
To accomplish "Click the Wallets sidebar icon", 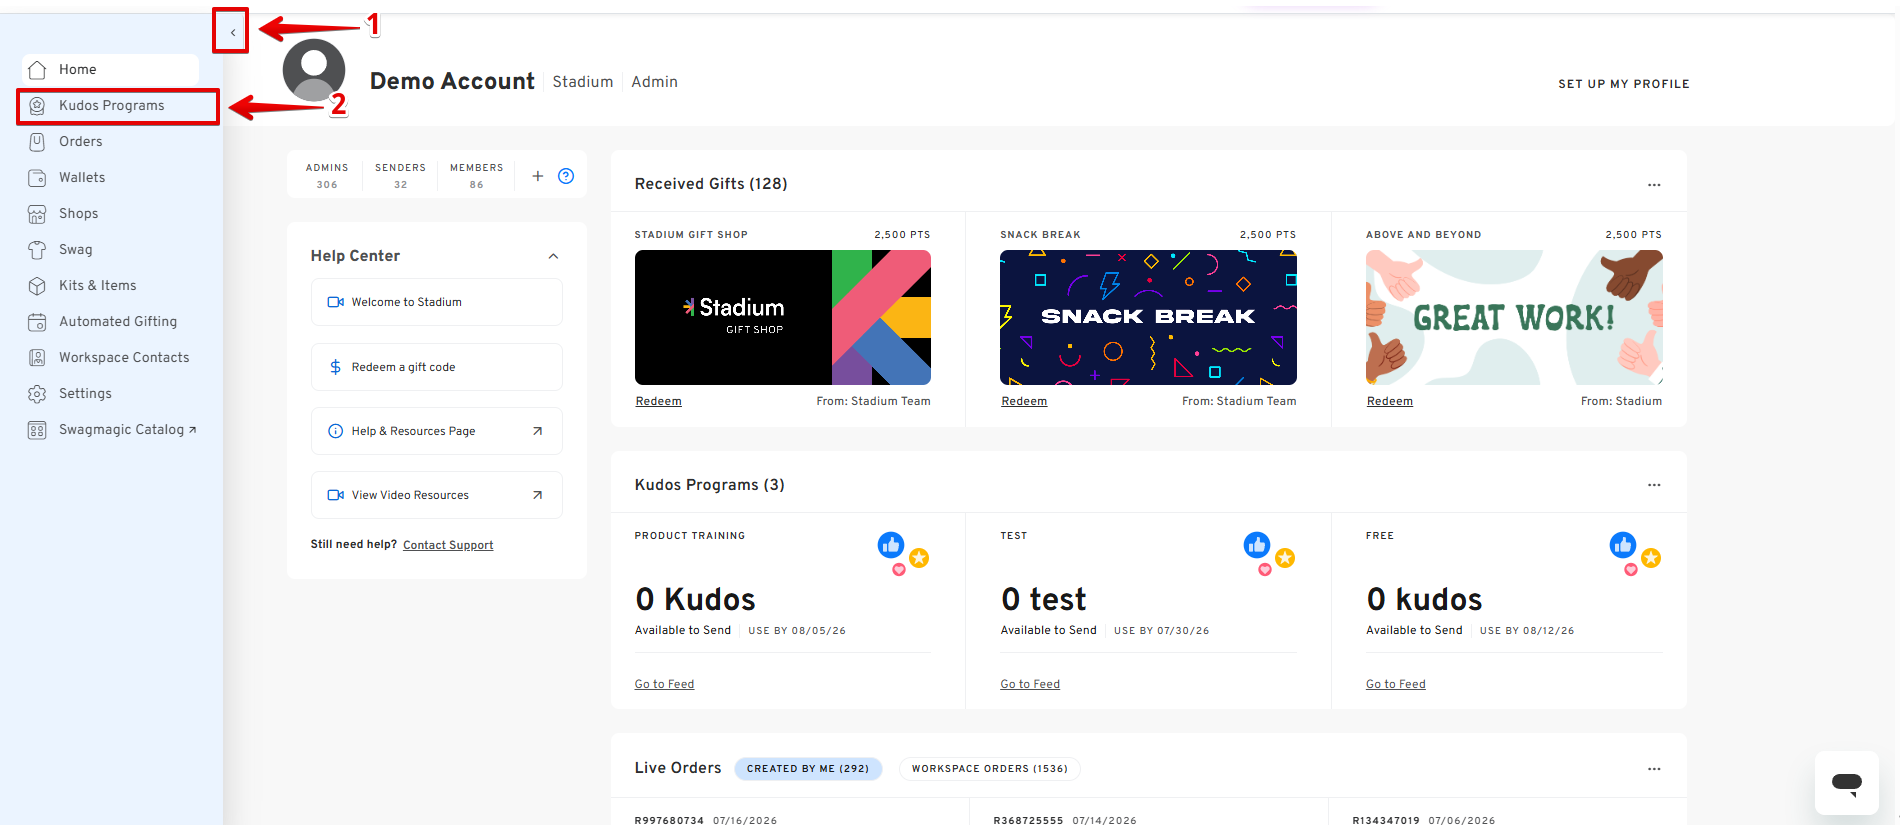I will (x=37, y=178).
